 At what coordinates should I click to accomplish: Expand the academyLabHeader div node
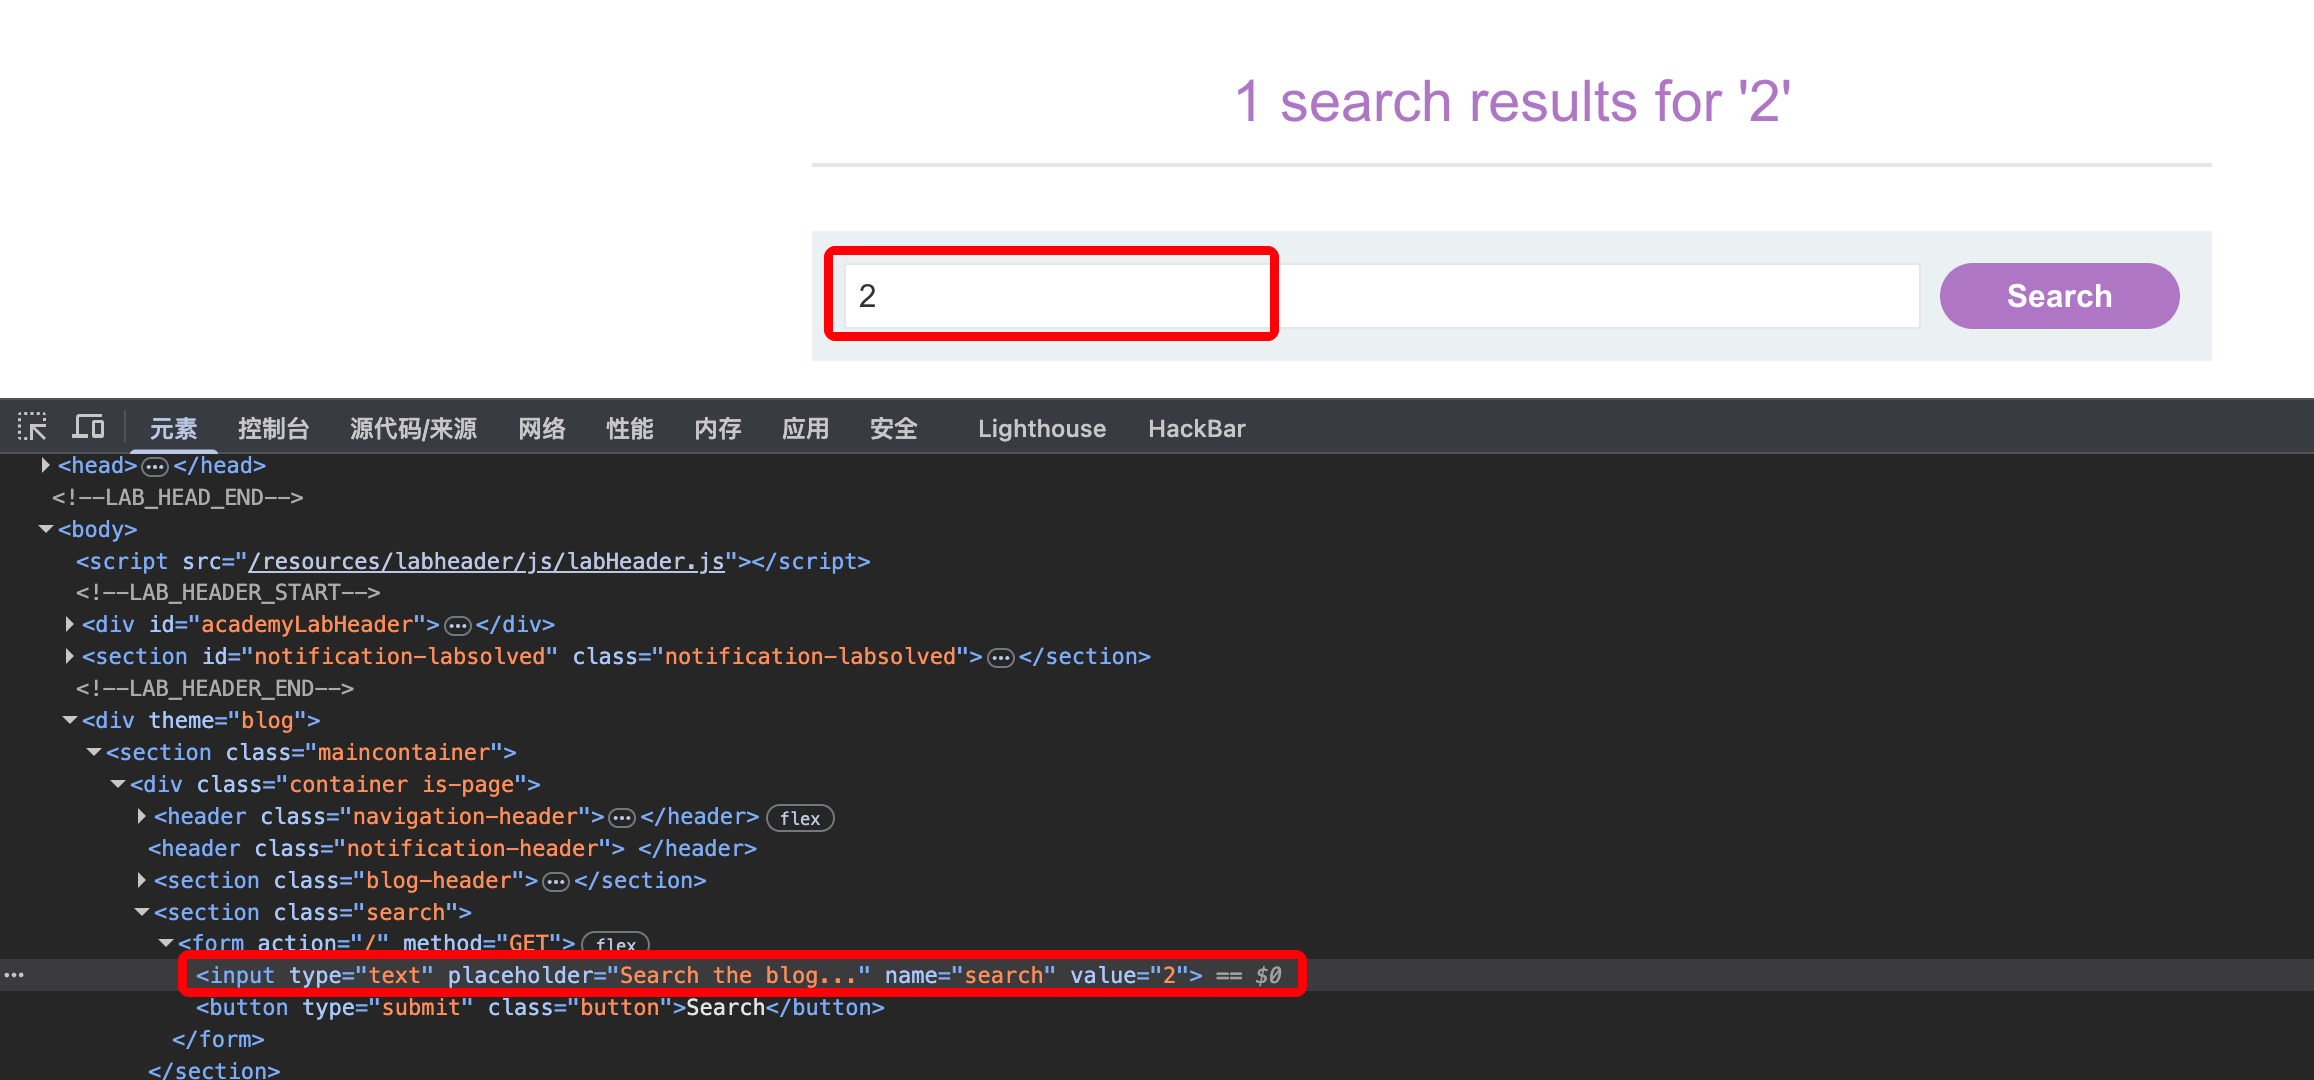[70, 624]
